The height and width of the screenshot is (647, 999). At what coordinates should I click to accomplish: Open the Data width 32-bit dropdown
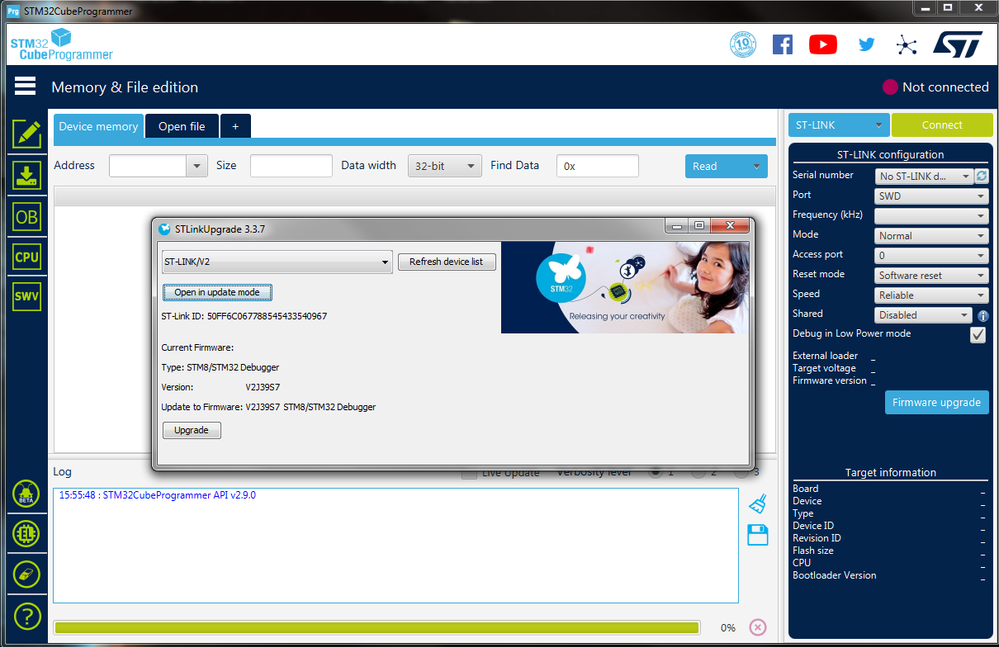pyautogui.click(x=444, y=166)
